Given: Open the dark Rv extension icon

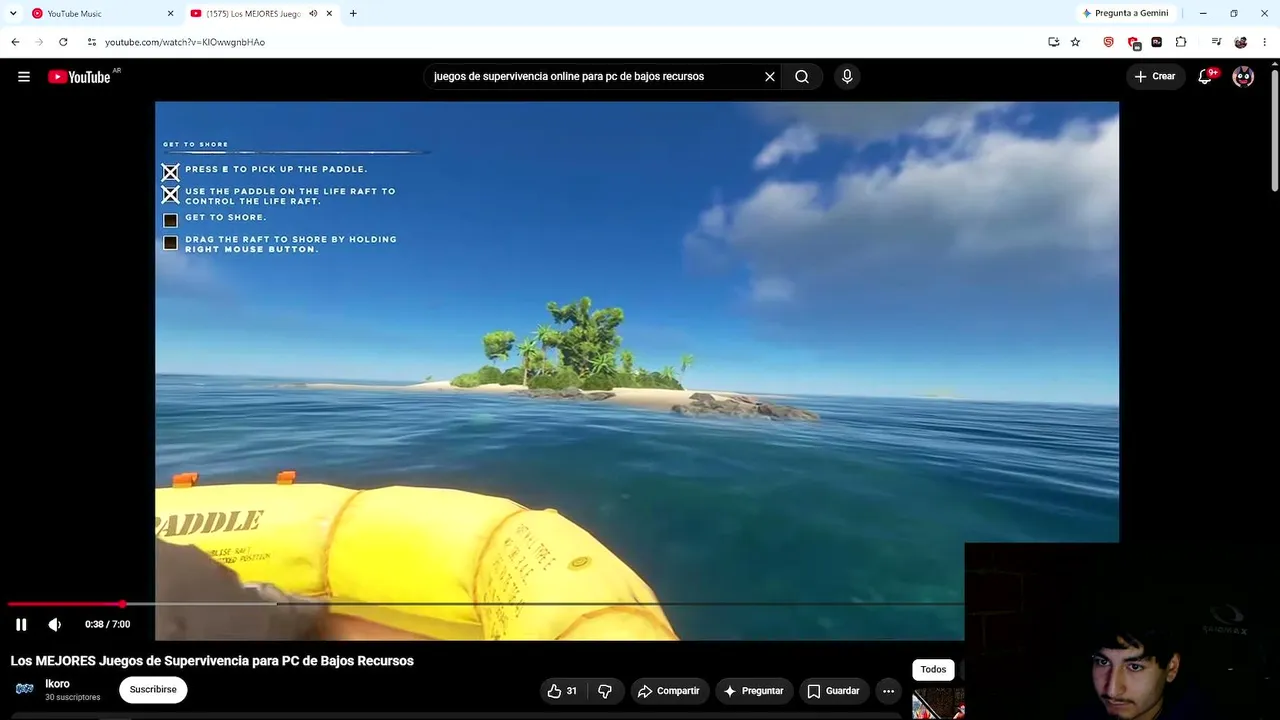Looking at the screenshot, I should 1157,42.
